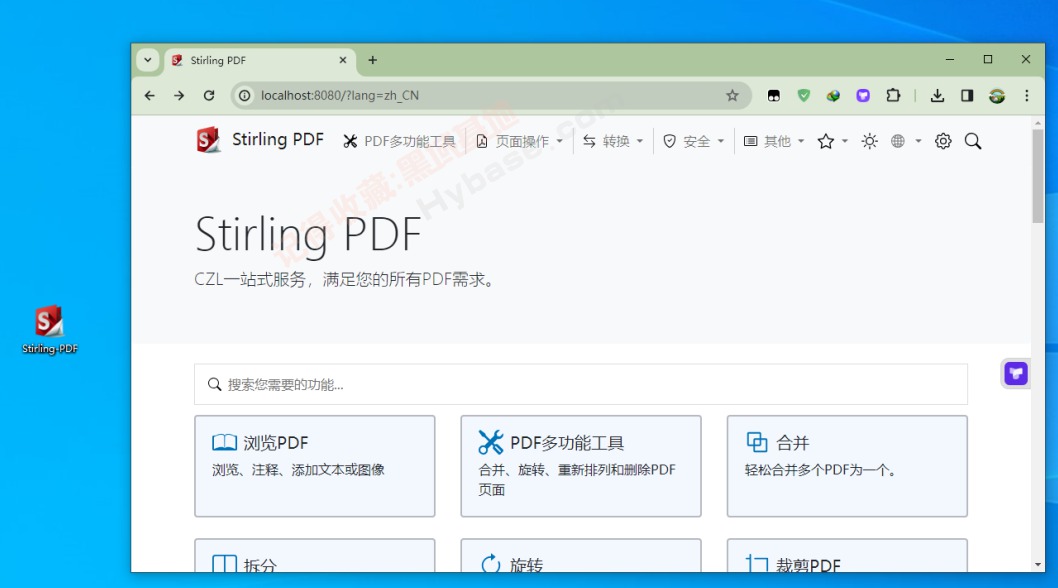Click the page vertical scrollbar thumb

click(1038, 176)
